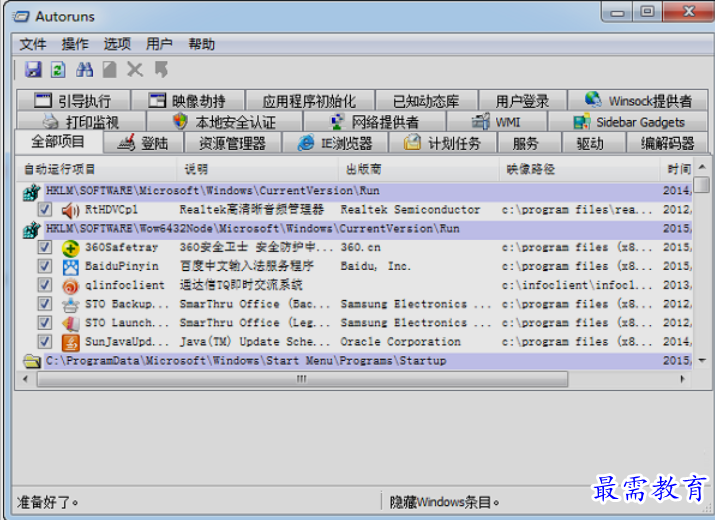Switch to the Sidebar Gadgets tab

click(x=628, y=122)
